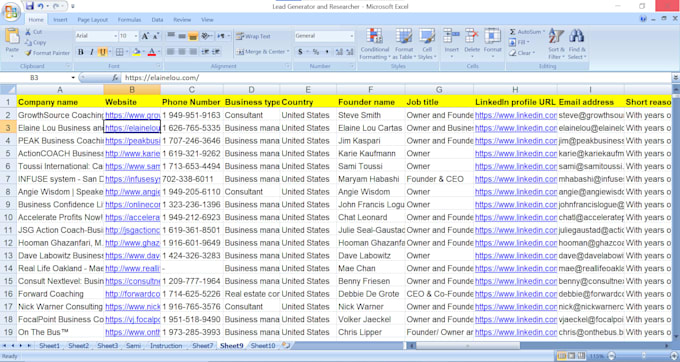Open the website link for Forward Coaching
Viewport: 680px width, 362px height.
[132, 294]
